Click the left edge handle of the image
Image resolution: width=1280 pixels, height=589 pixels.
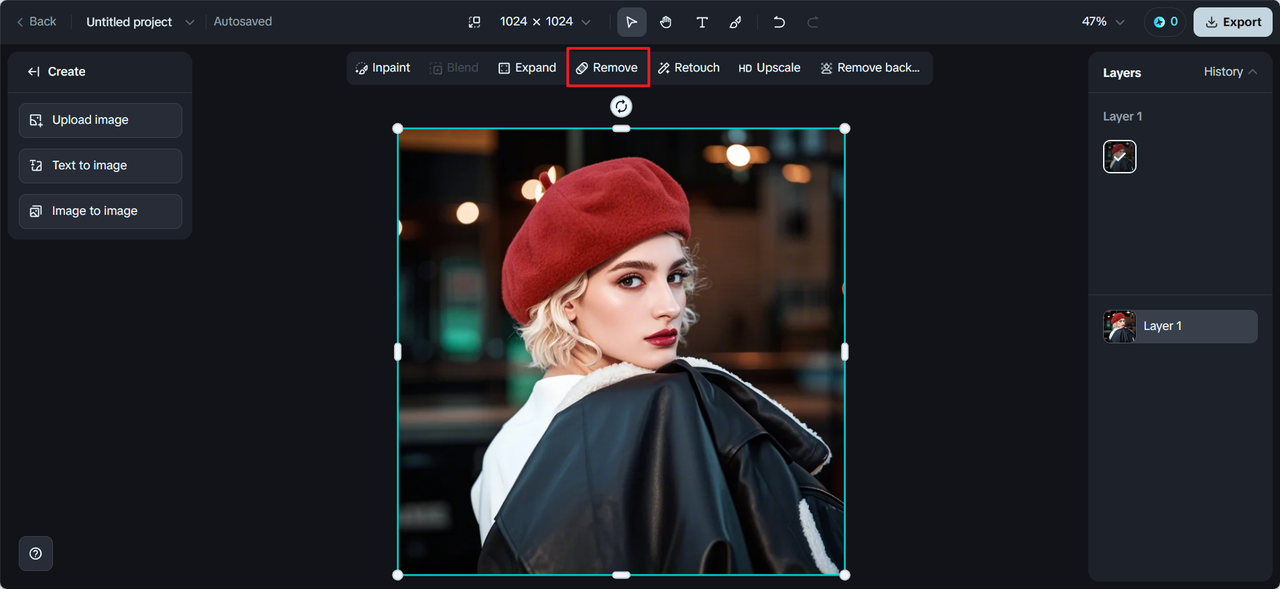coord(398,352)
